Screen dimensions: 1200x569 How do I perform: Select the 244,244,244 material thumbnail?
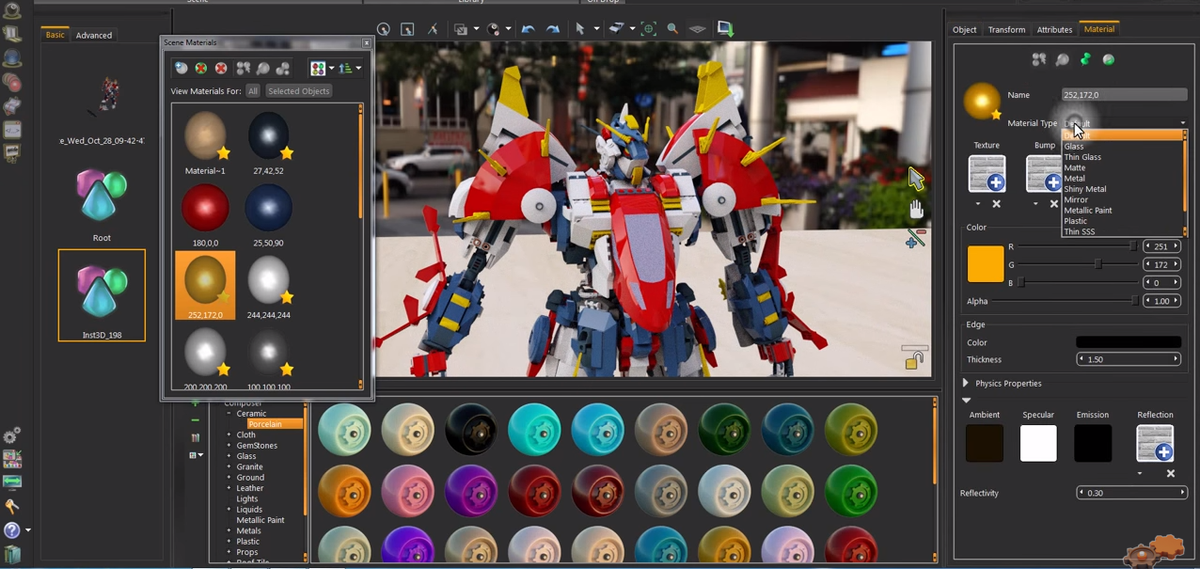[270, 280]
